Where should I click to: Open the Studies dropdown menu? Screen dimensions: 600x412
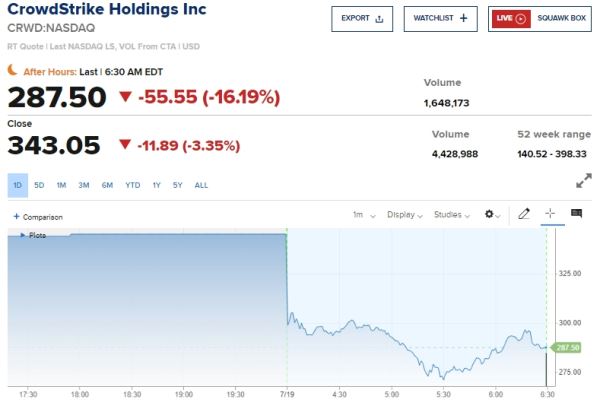[452, 215]
